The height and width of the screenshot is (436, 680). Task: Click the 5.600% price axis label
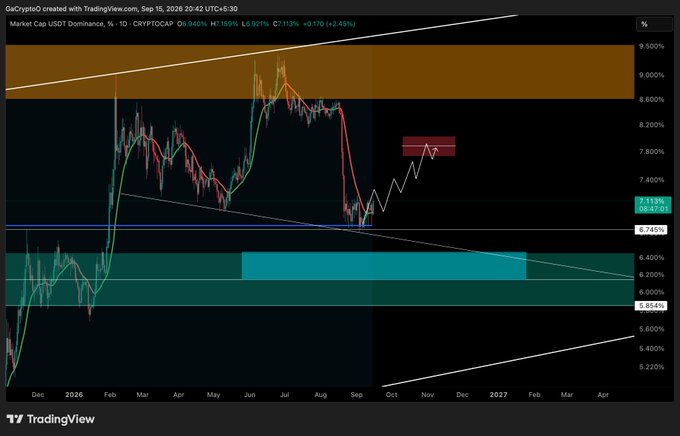651,329
